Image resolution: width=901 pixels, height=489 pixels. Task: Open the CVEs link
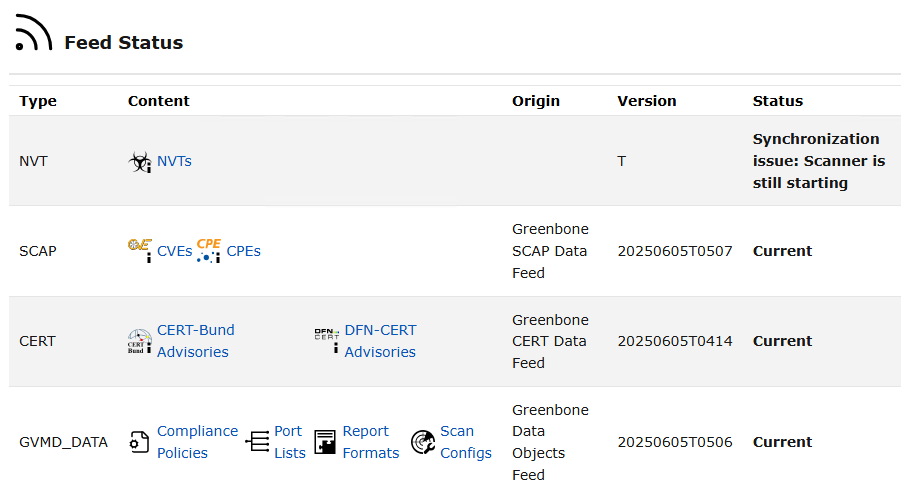coord(174,251)
